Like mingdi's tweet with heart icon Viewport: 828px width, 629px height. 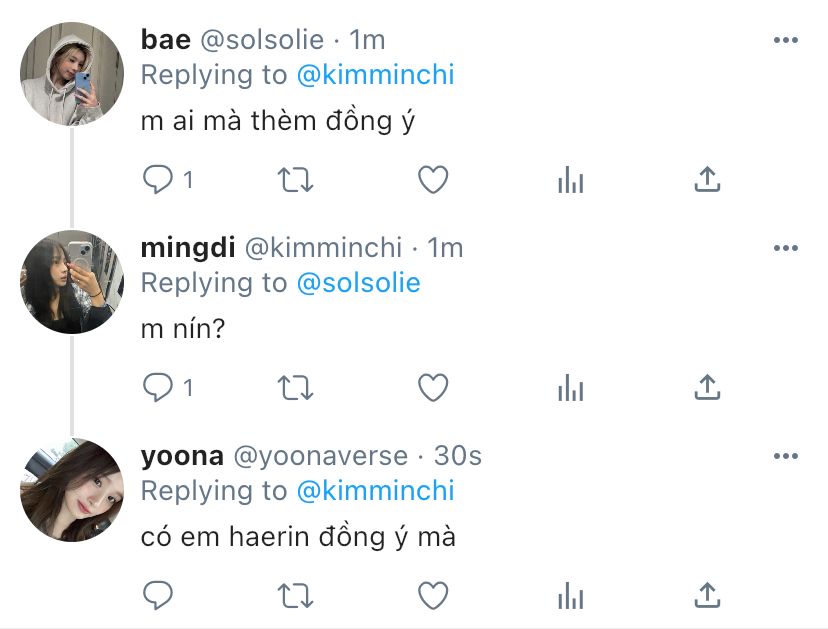click(x=432, y=388)
